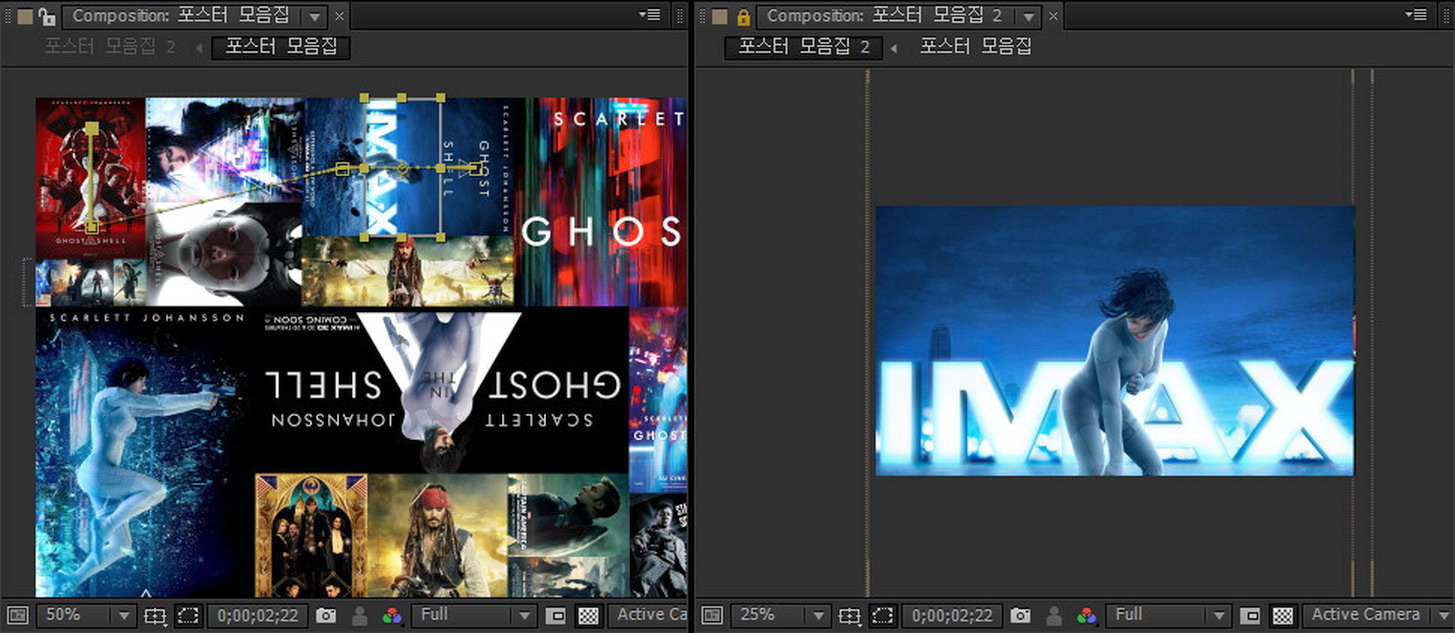Click Show Snapshot icon in left panel
The height and width of the screenshot is (633, 1455).
coord(360,616)
